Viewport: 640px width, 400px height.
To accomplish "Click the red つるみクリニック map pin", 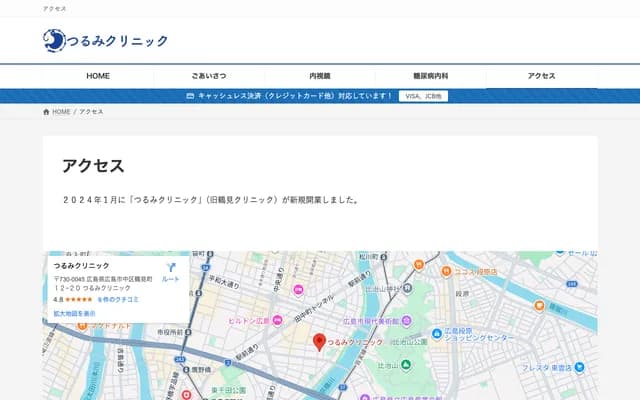I will tap(319, 342).
